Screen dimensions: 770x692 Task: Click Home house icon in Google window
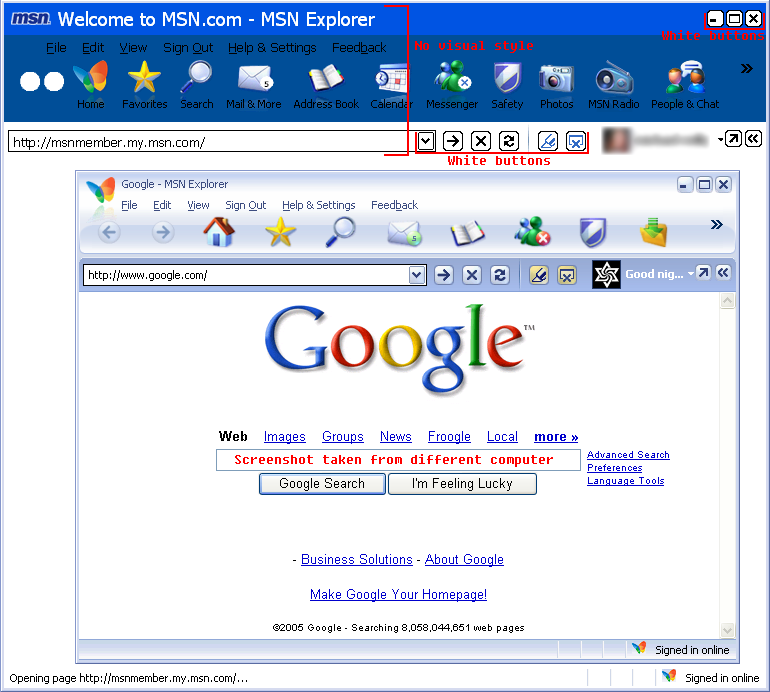point(219,232)
